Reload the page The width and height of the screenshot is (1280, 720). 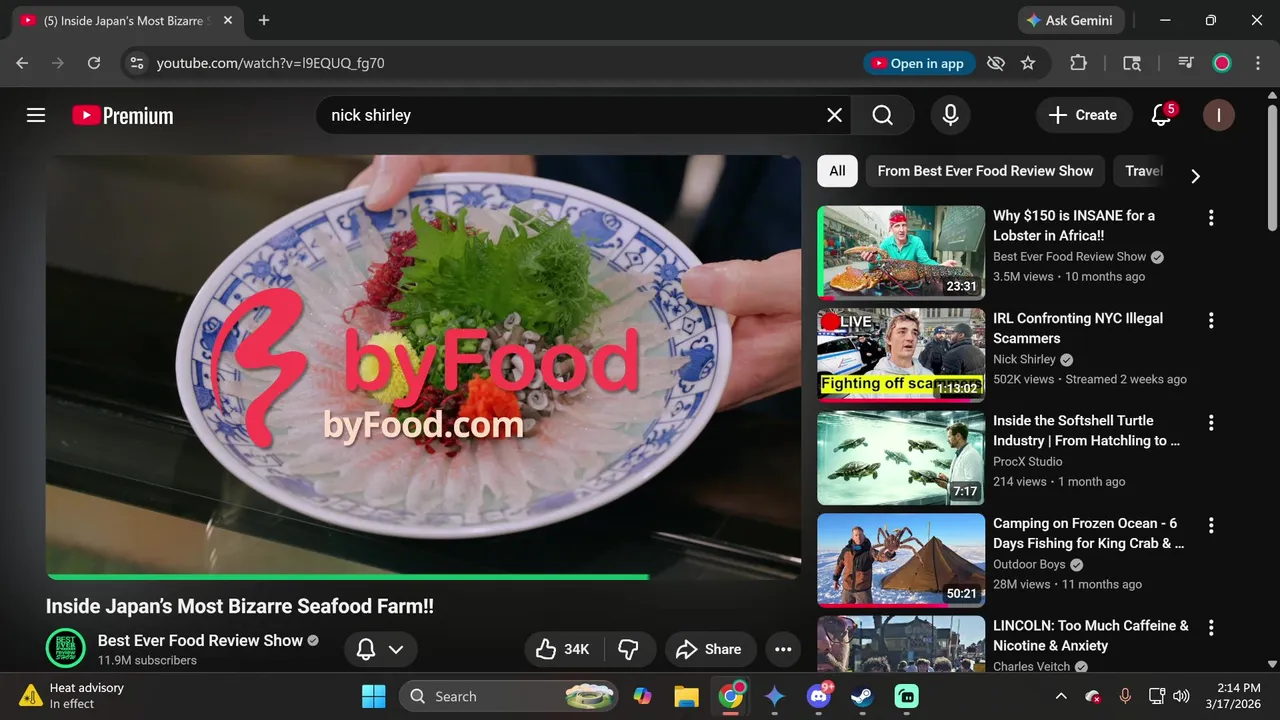tap(94, 63)
